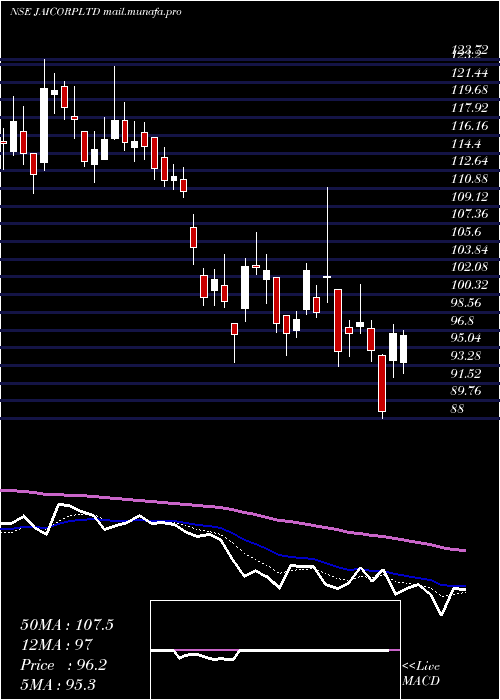Select the 100.32 price axis label
Image resolution: width=500 pixels, height=700 pixels.
(x=470, y=285)
